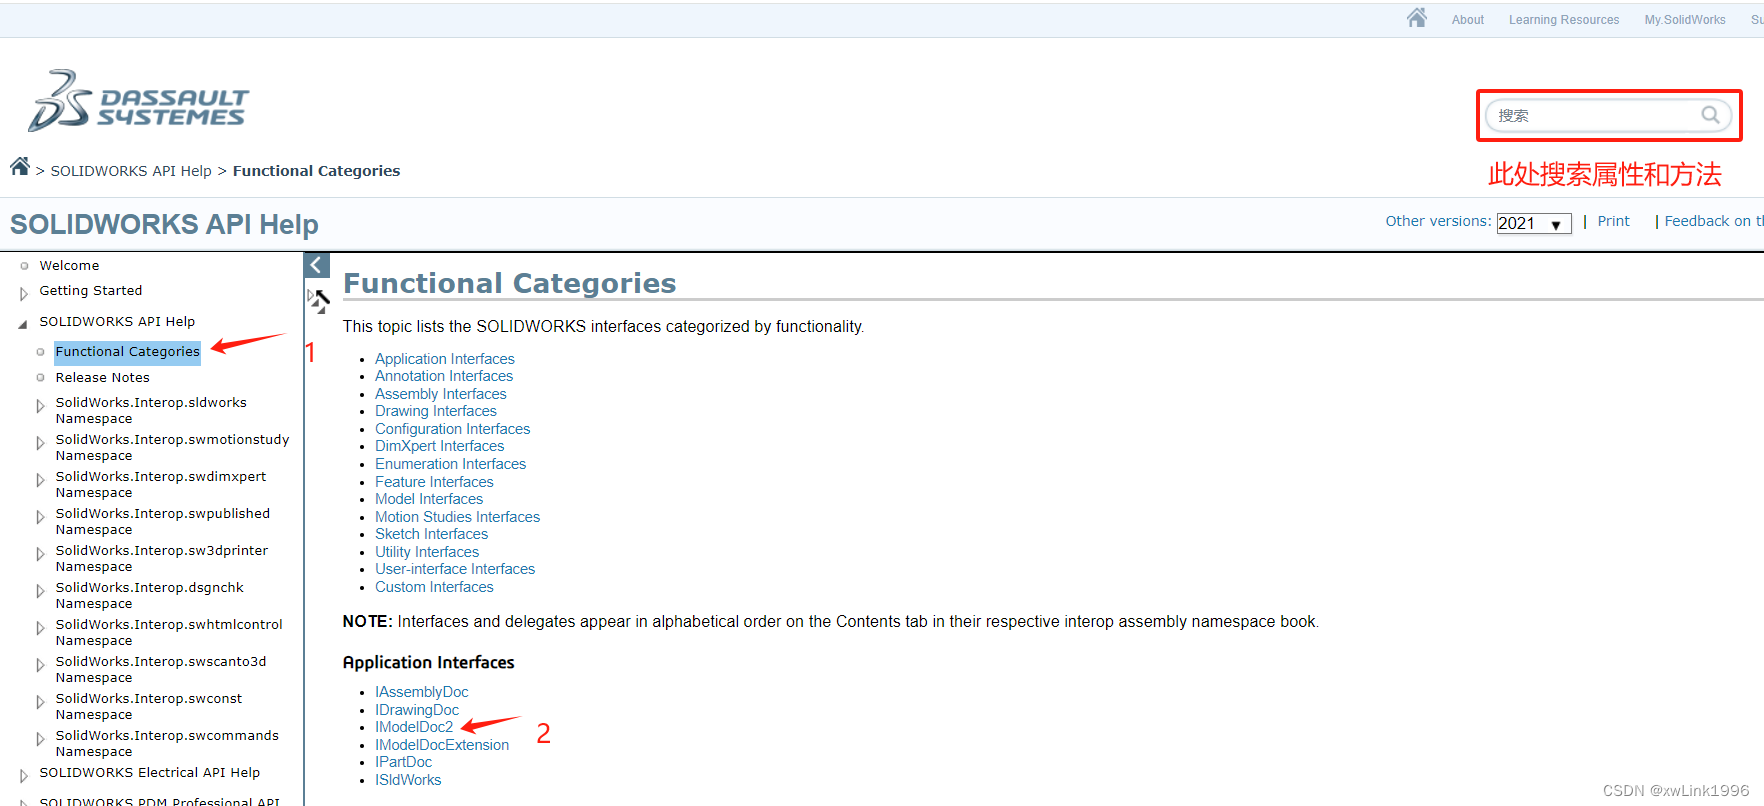Open Motion Studies Interfaces link
The height and width of the screenshot is (806, 1764).
tap(457, 517)
